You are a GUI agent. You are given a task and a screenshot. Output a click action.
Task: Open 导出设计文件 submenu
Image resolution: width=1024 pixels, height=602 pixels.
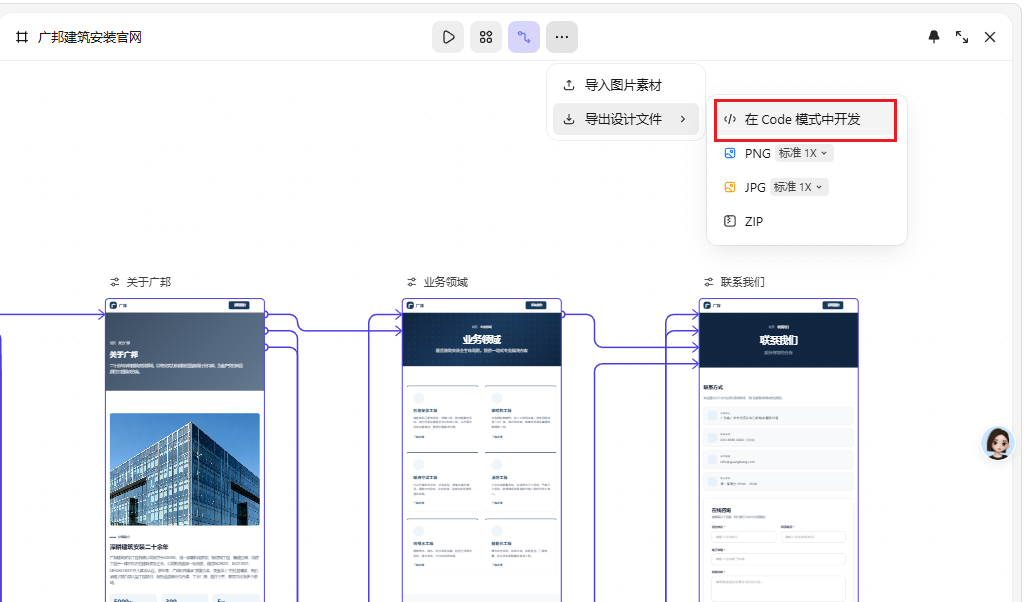pyautogui.click(x=626, y=119)
